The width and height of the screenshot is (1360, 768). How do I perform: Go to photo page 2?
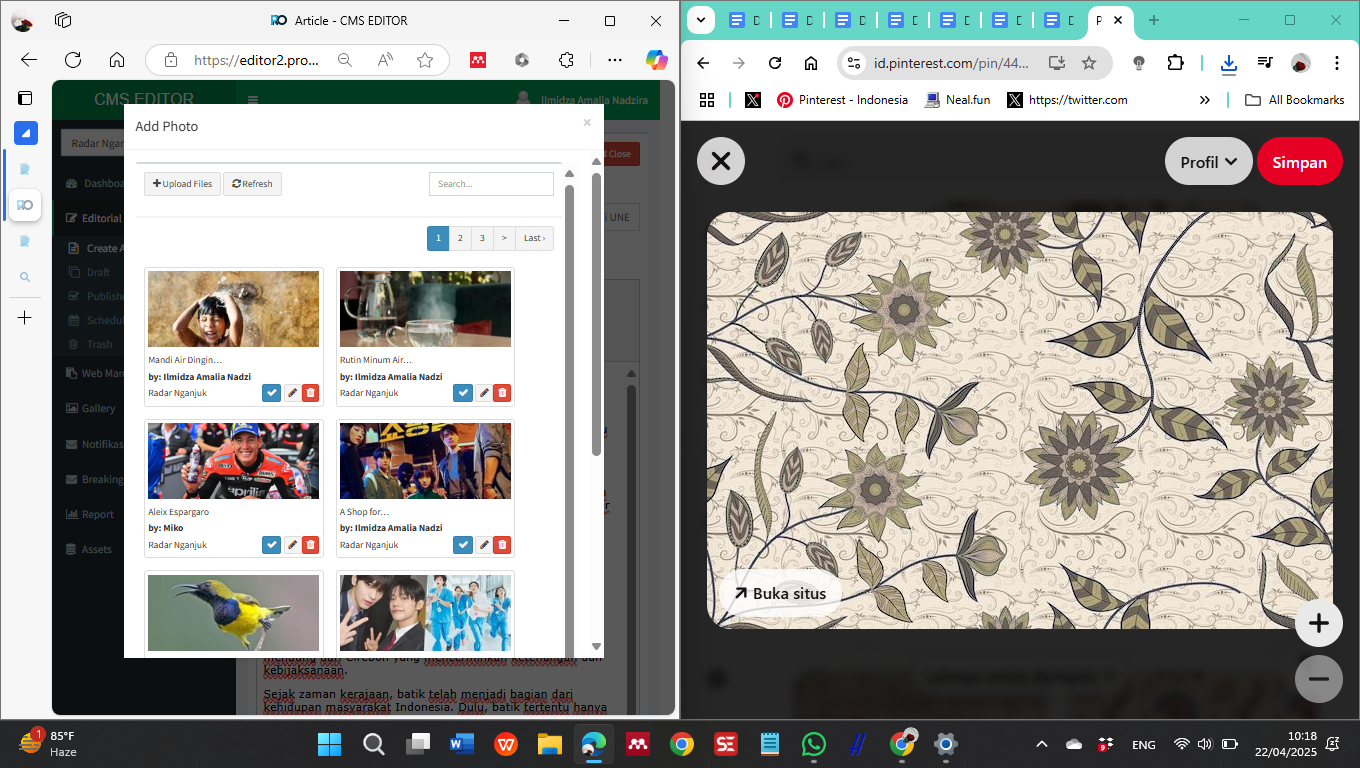(x=460, y=238)
